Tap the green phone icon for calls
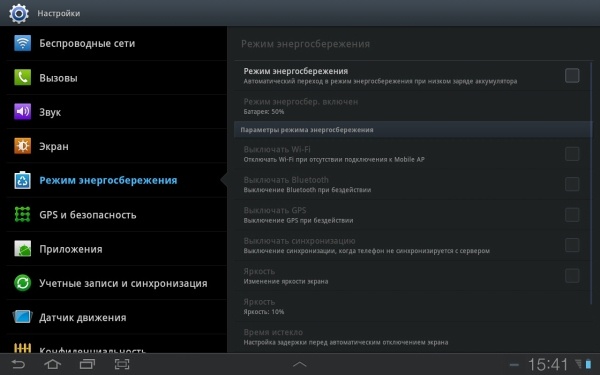This screenshot has width=600, height=375. click(23, 77)
